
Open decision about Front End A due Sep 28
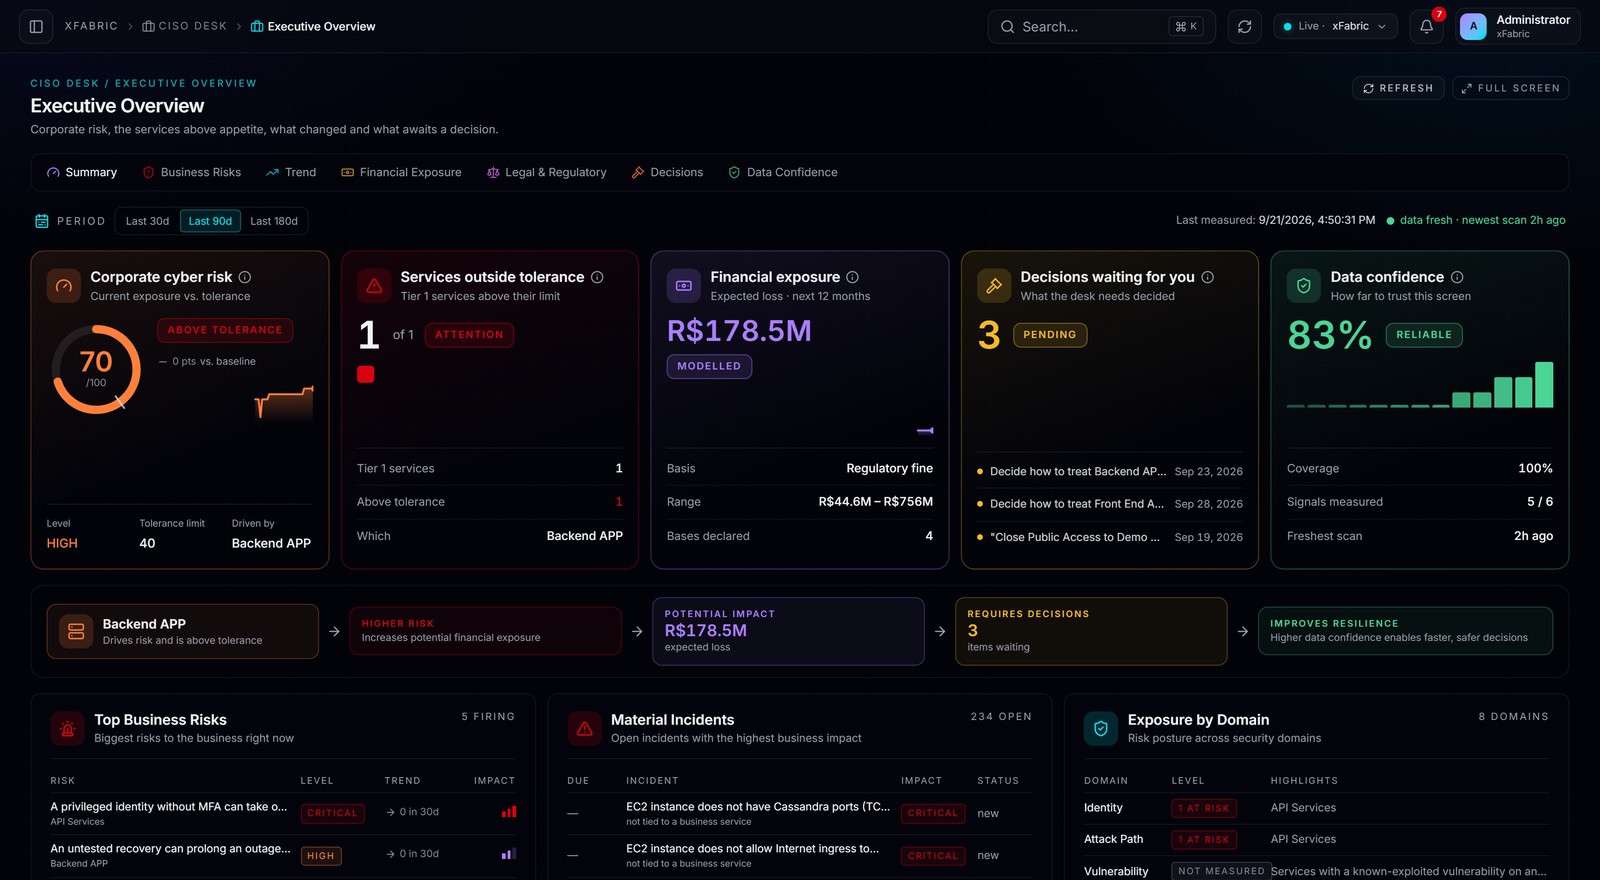coord(1110,504)
